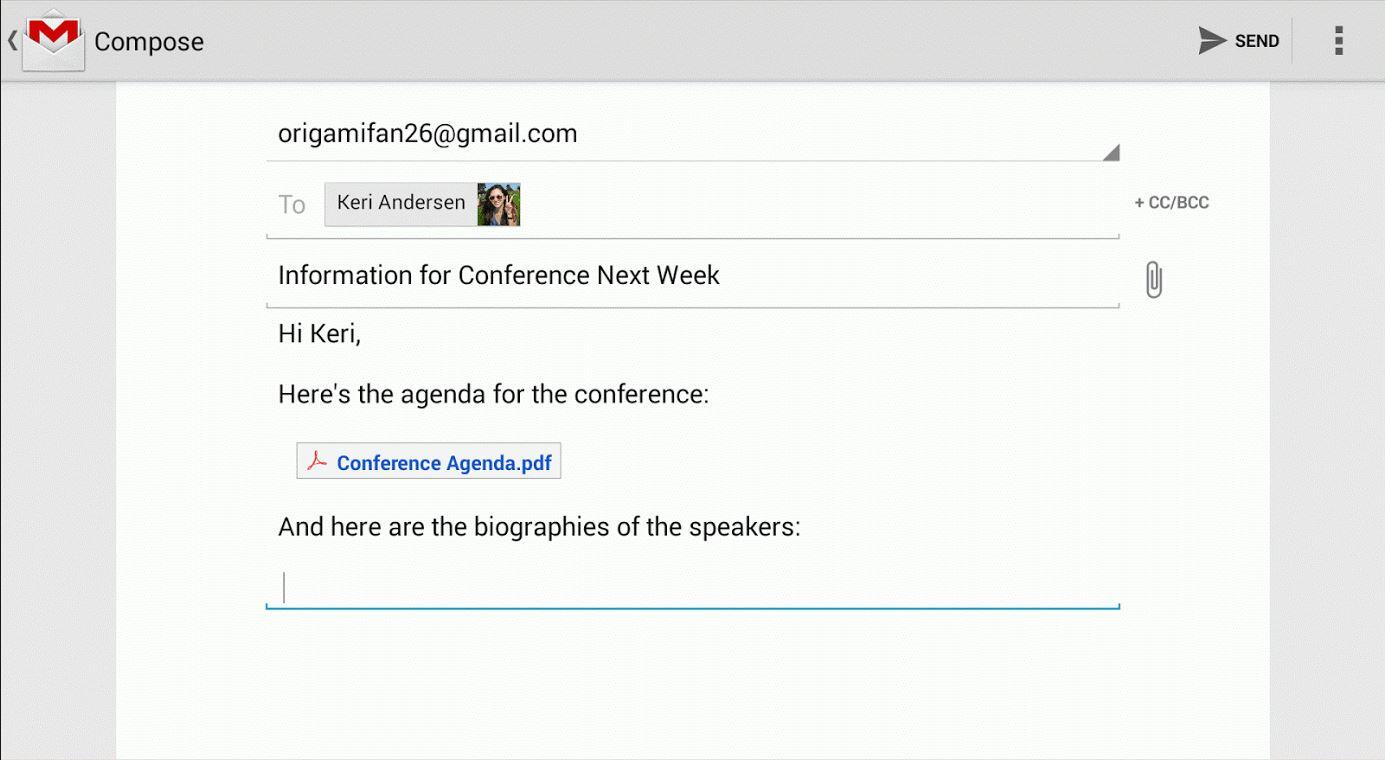This screenshot has width=1385, height=760.
Task: Click the SEND button label
Action: 1256,41
